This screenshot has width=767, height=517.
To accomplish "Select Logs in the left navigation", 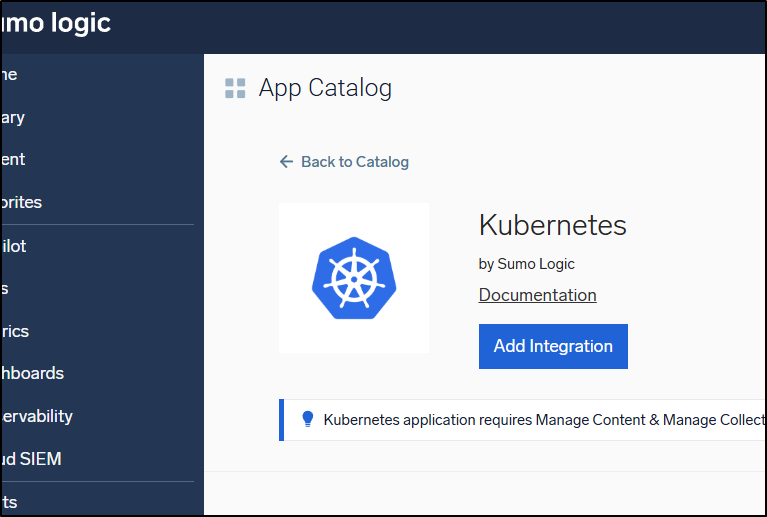I will (6, 288).
